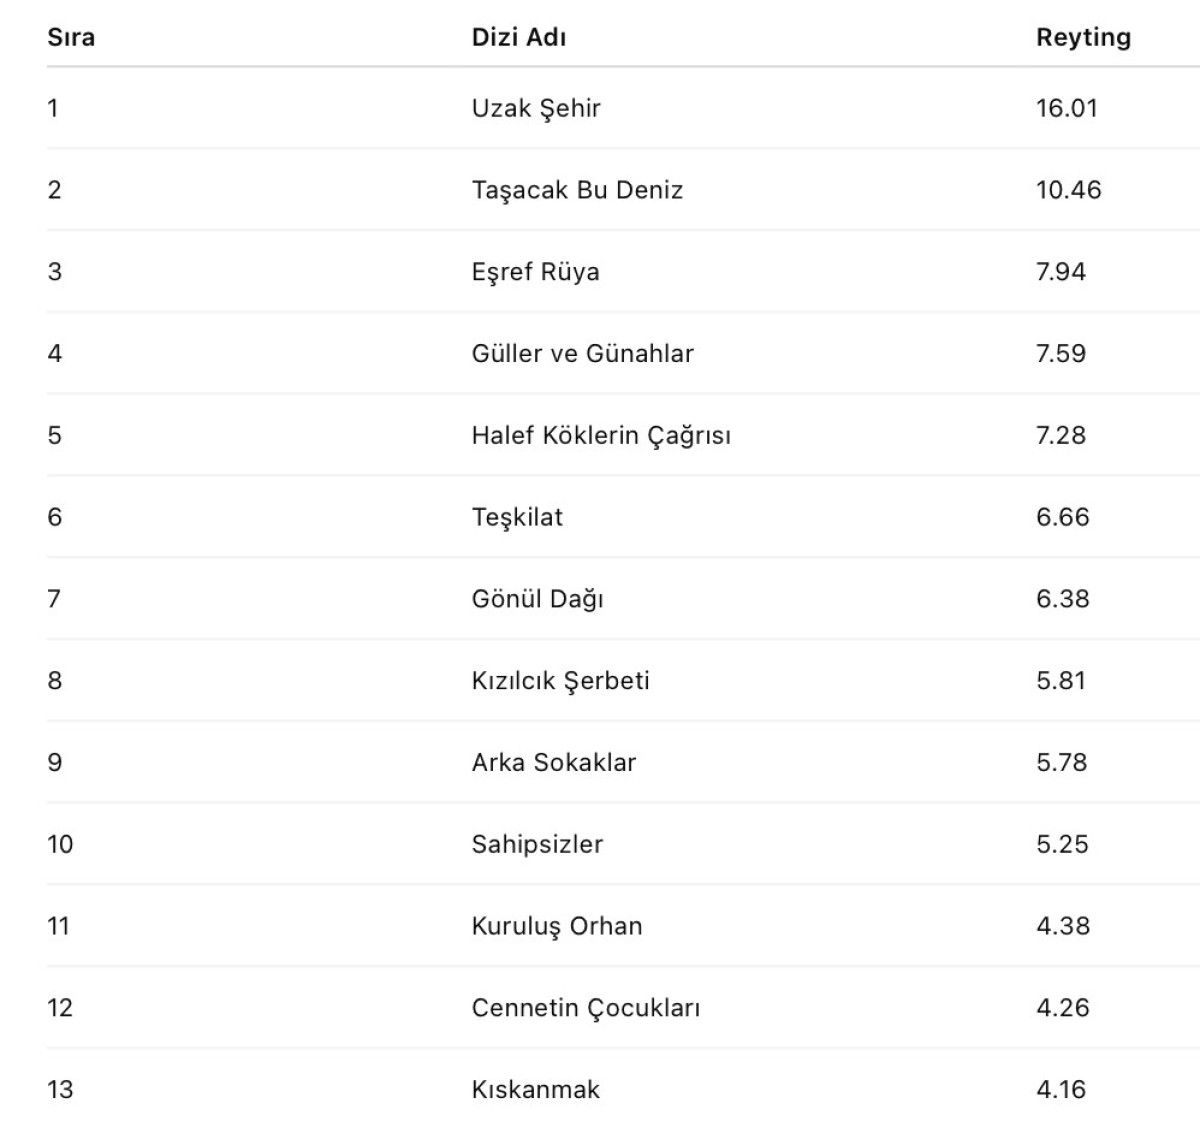This screenshot has height=1145, width=1200.
Task: Open Kuruluş Orhan row title
Action: click(x=556, y=926)
